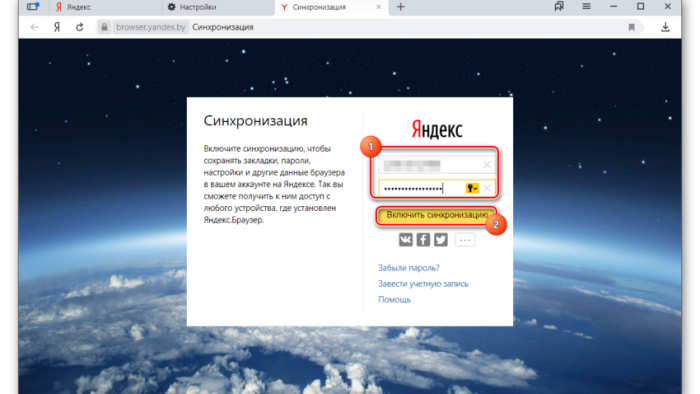This screenshot has height=394, width=700.
Task: Click the lock security icon
Action: point(104,27)
